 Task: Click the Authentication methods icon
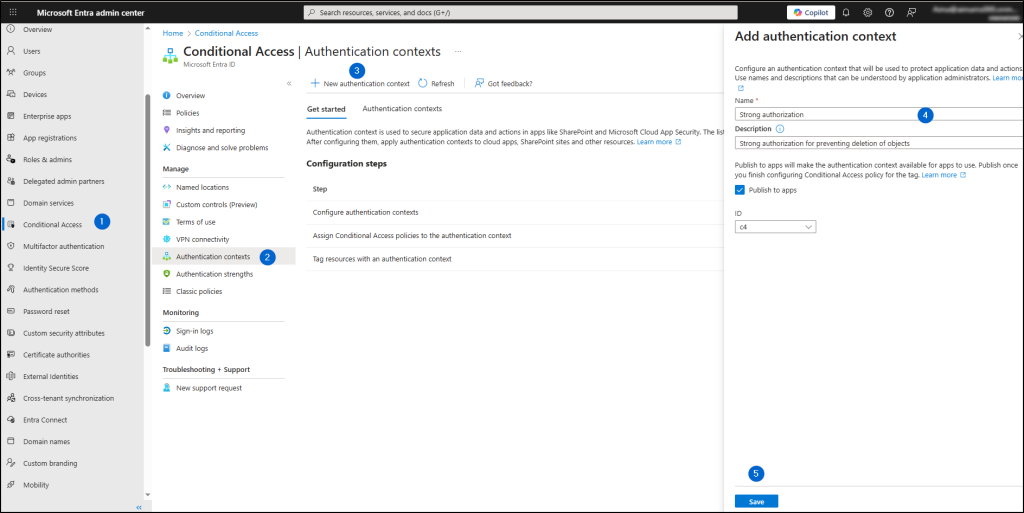point(10,289)
